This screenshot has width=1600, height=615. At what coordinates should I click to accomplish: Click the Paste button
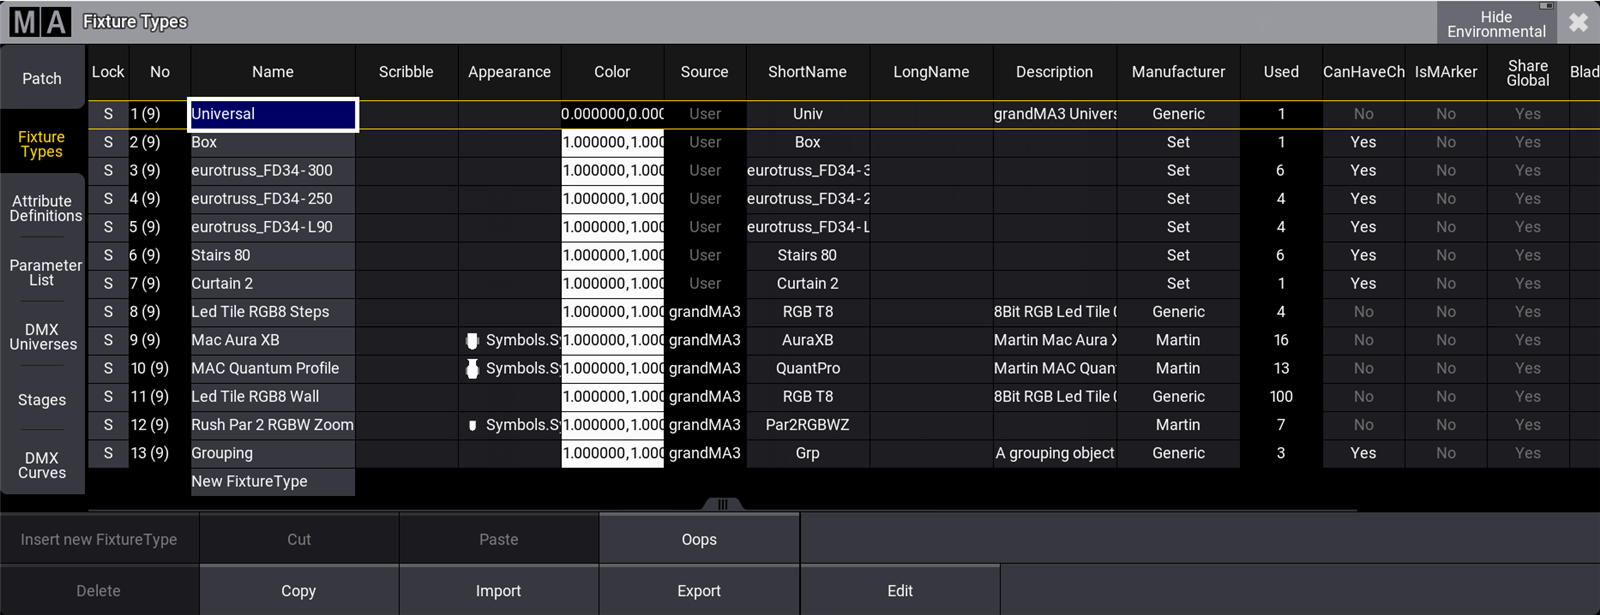(x=499, y=539)
